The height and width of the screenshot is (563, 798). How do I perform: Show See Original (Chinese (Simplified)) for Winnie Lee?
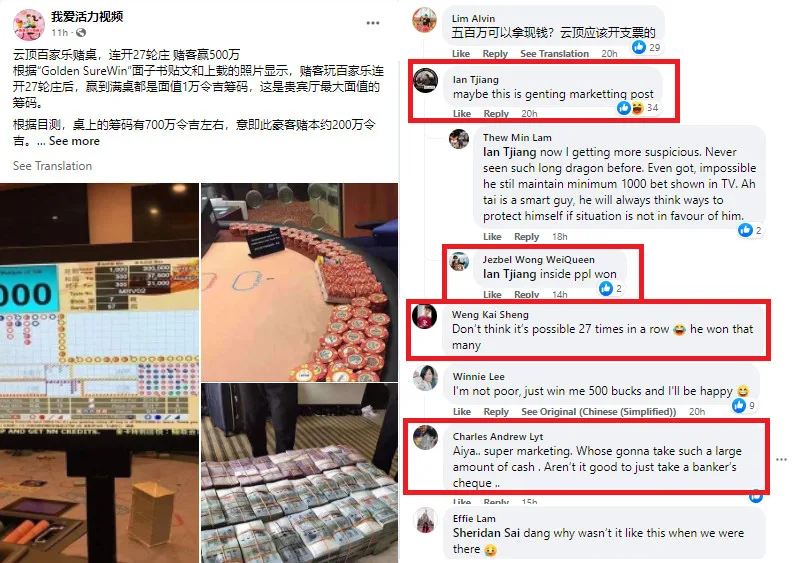tap(598, 412)
